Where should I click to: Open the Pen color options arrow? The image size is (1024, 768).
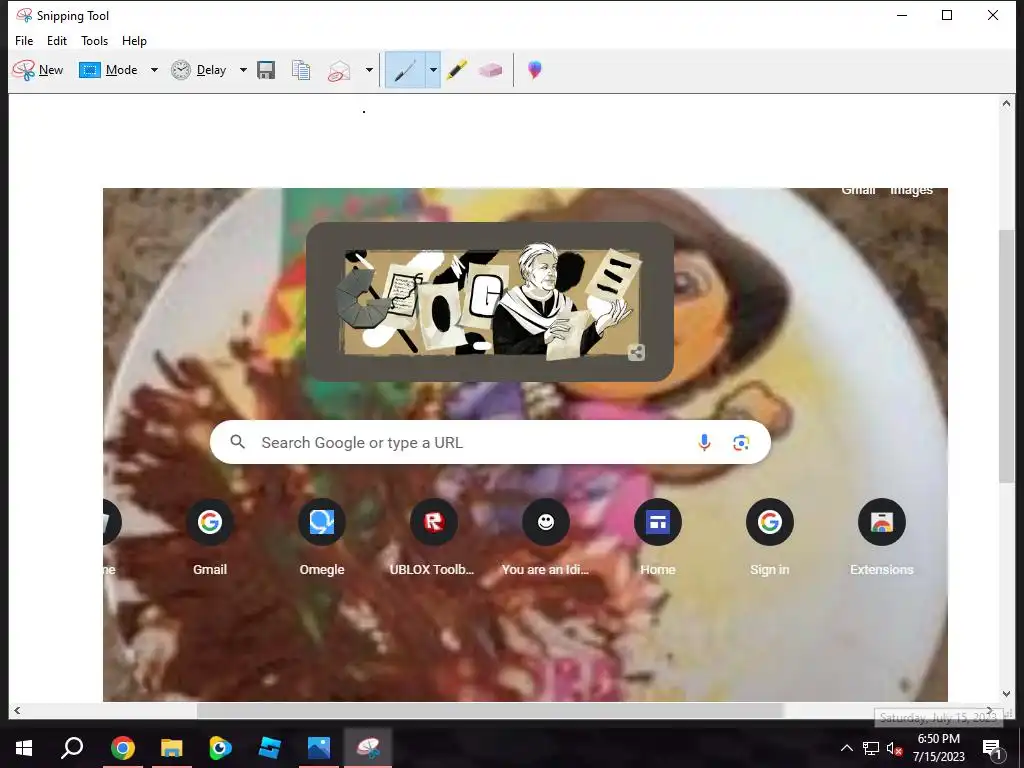click(433, 70)
